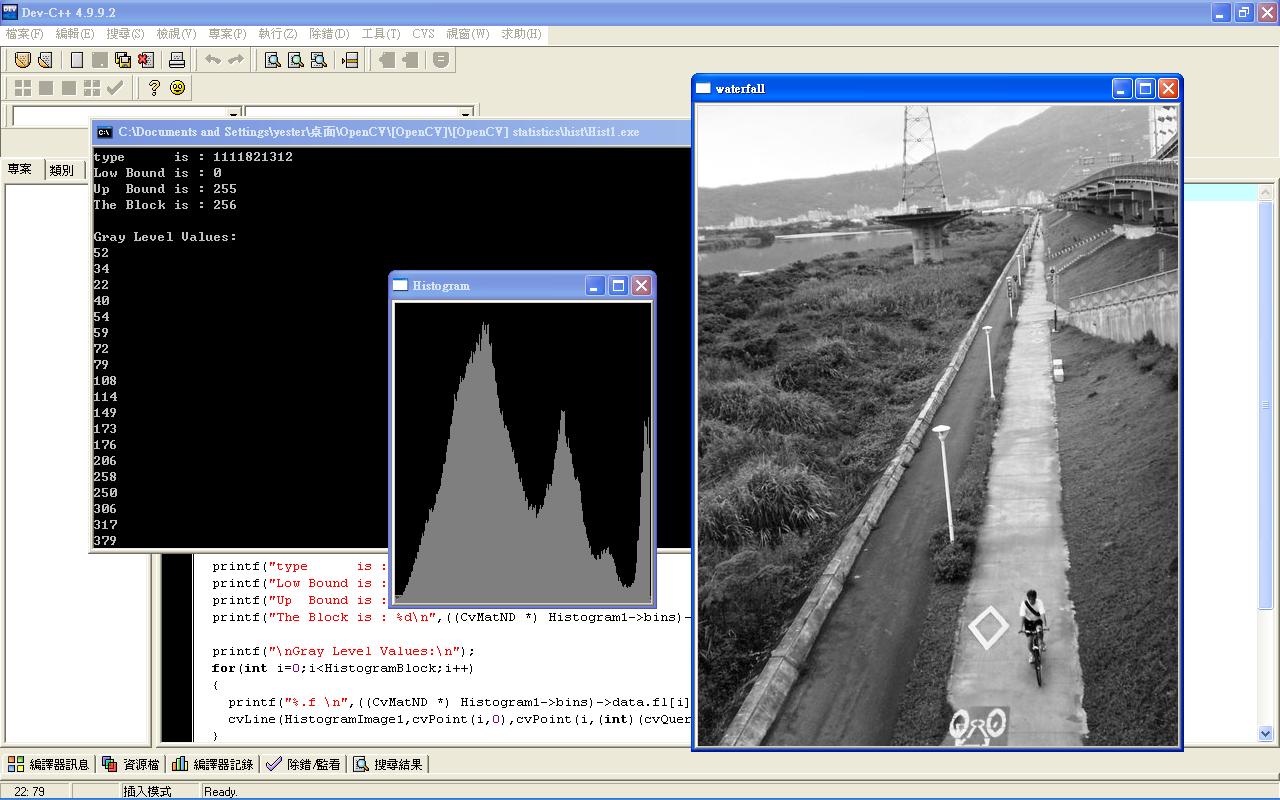Expand the second function combo box
The image size is (1280, 800).
click(x=466, y=114)
